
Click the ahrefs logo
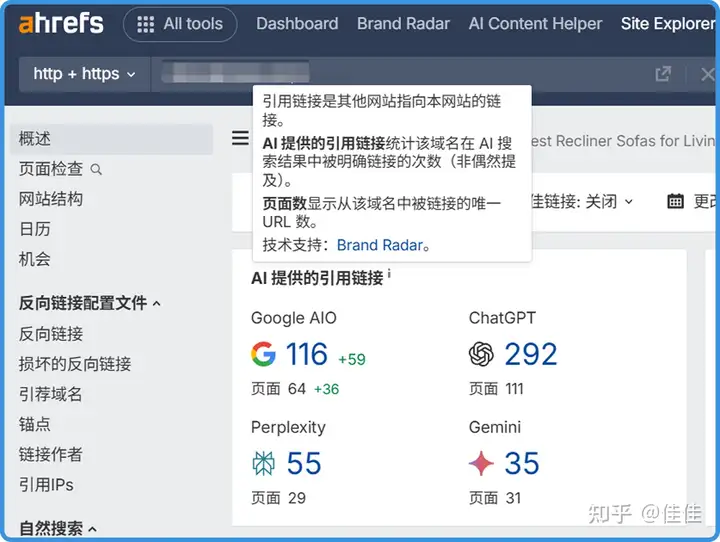[61, 23]
